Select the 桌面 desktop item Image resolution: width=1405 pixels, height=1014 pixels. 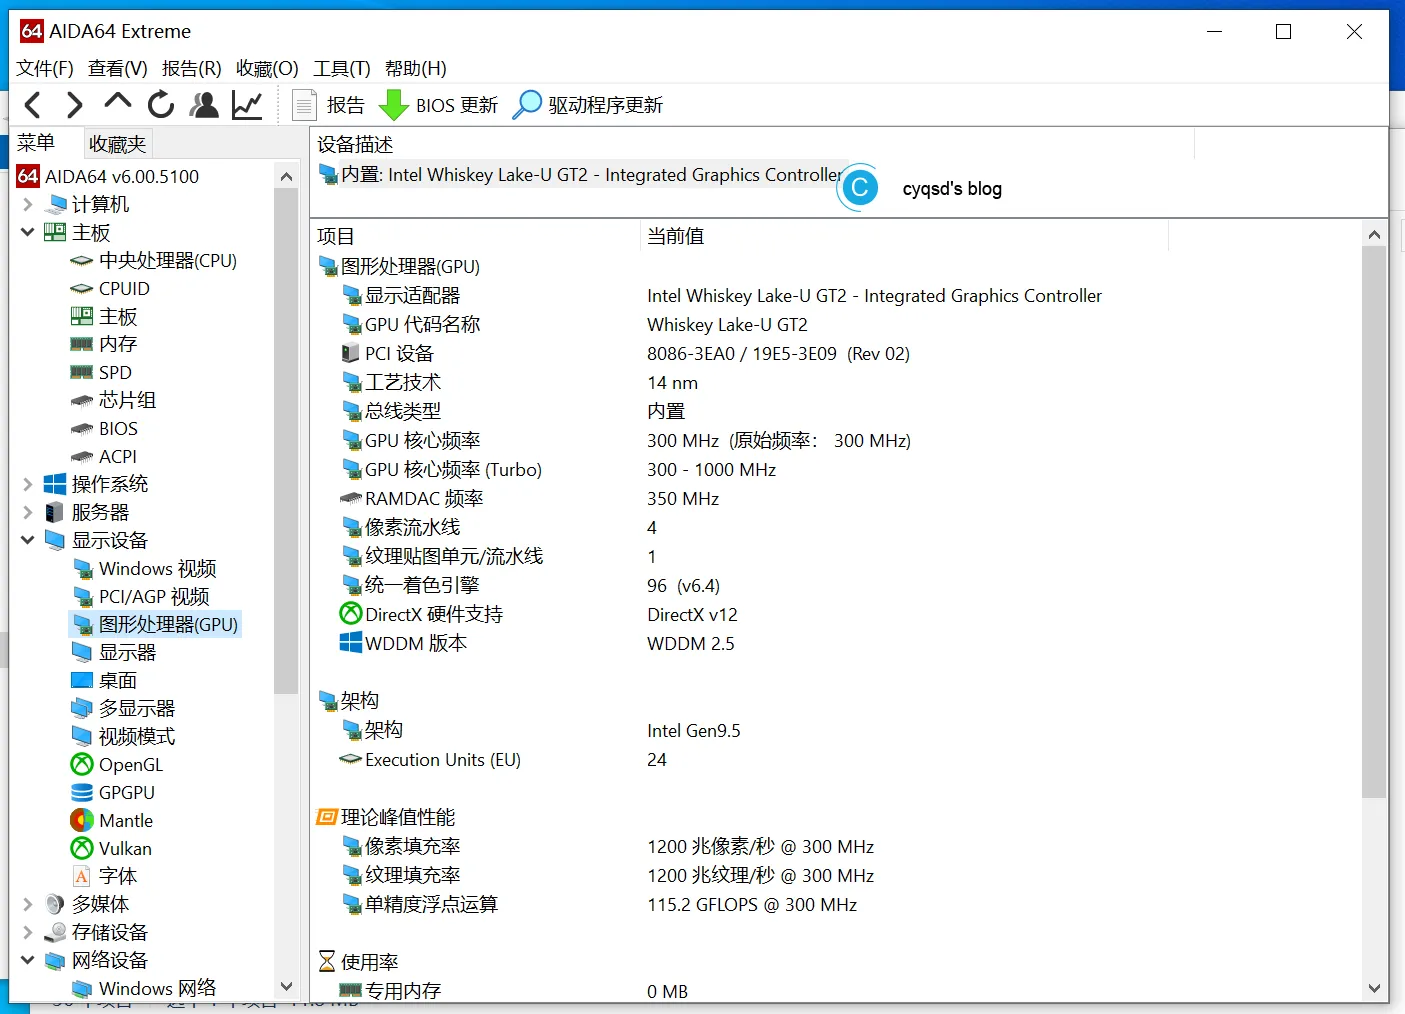coord(105,680)
